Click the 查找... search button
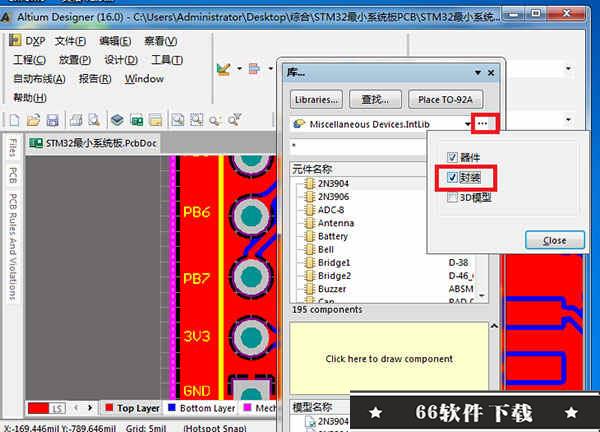Viewport: 600px width, 432px height. click(x=375, y=100)
